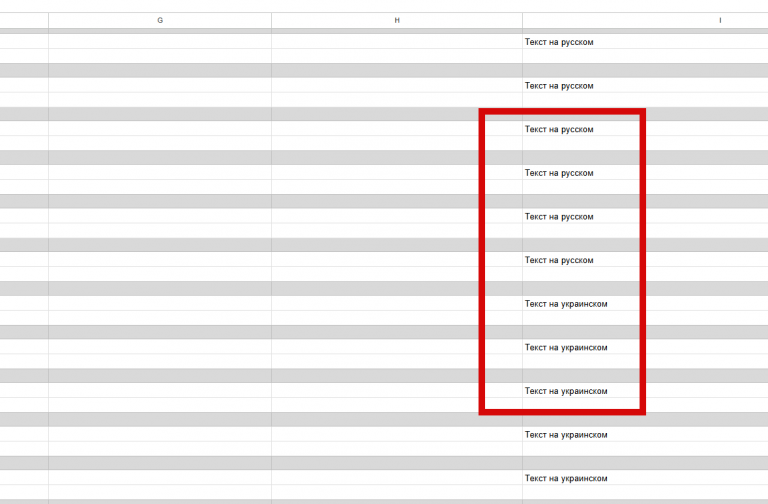Select the fourth 'Текст на русском' cell from top
This screenshot has height=504, width=768.
click(645, 172)
